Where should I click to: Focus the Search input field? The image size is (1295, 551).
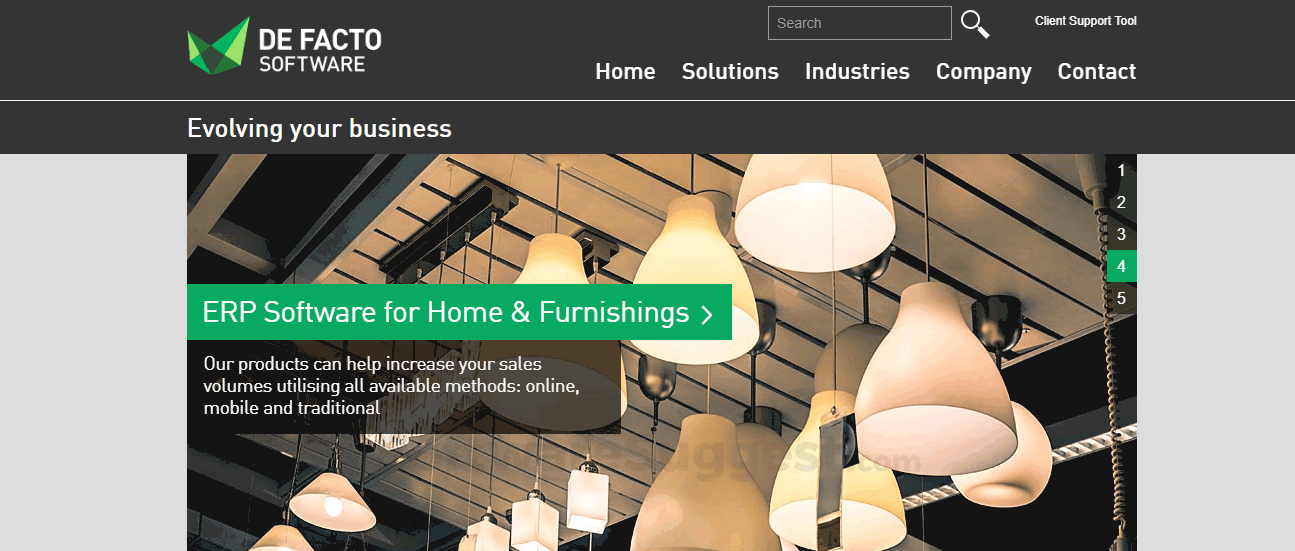[860, 23]
